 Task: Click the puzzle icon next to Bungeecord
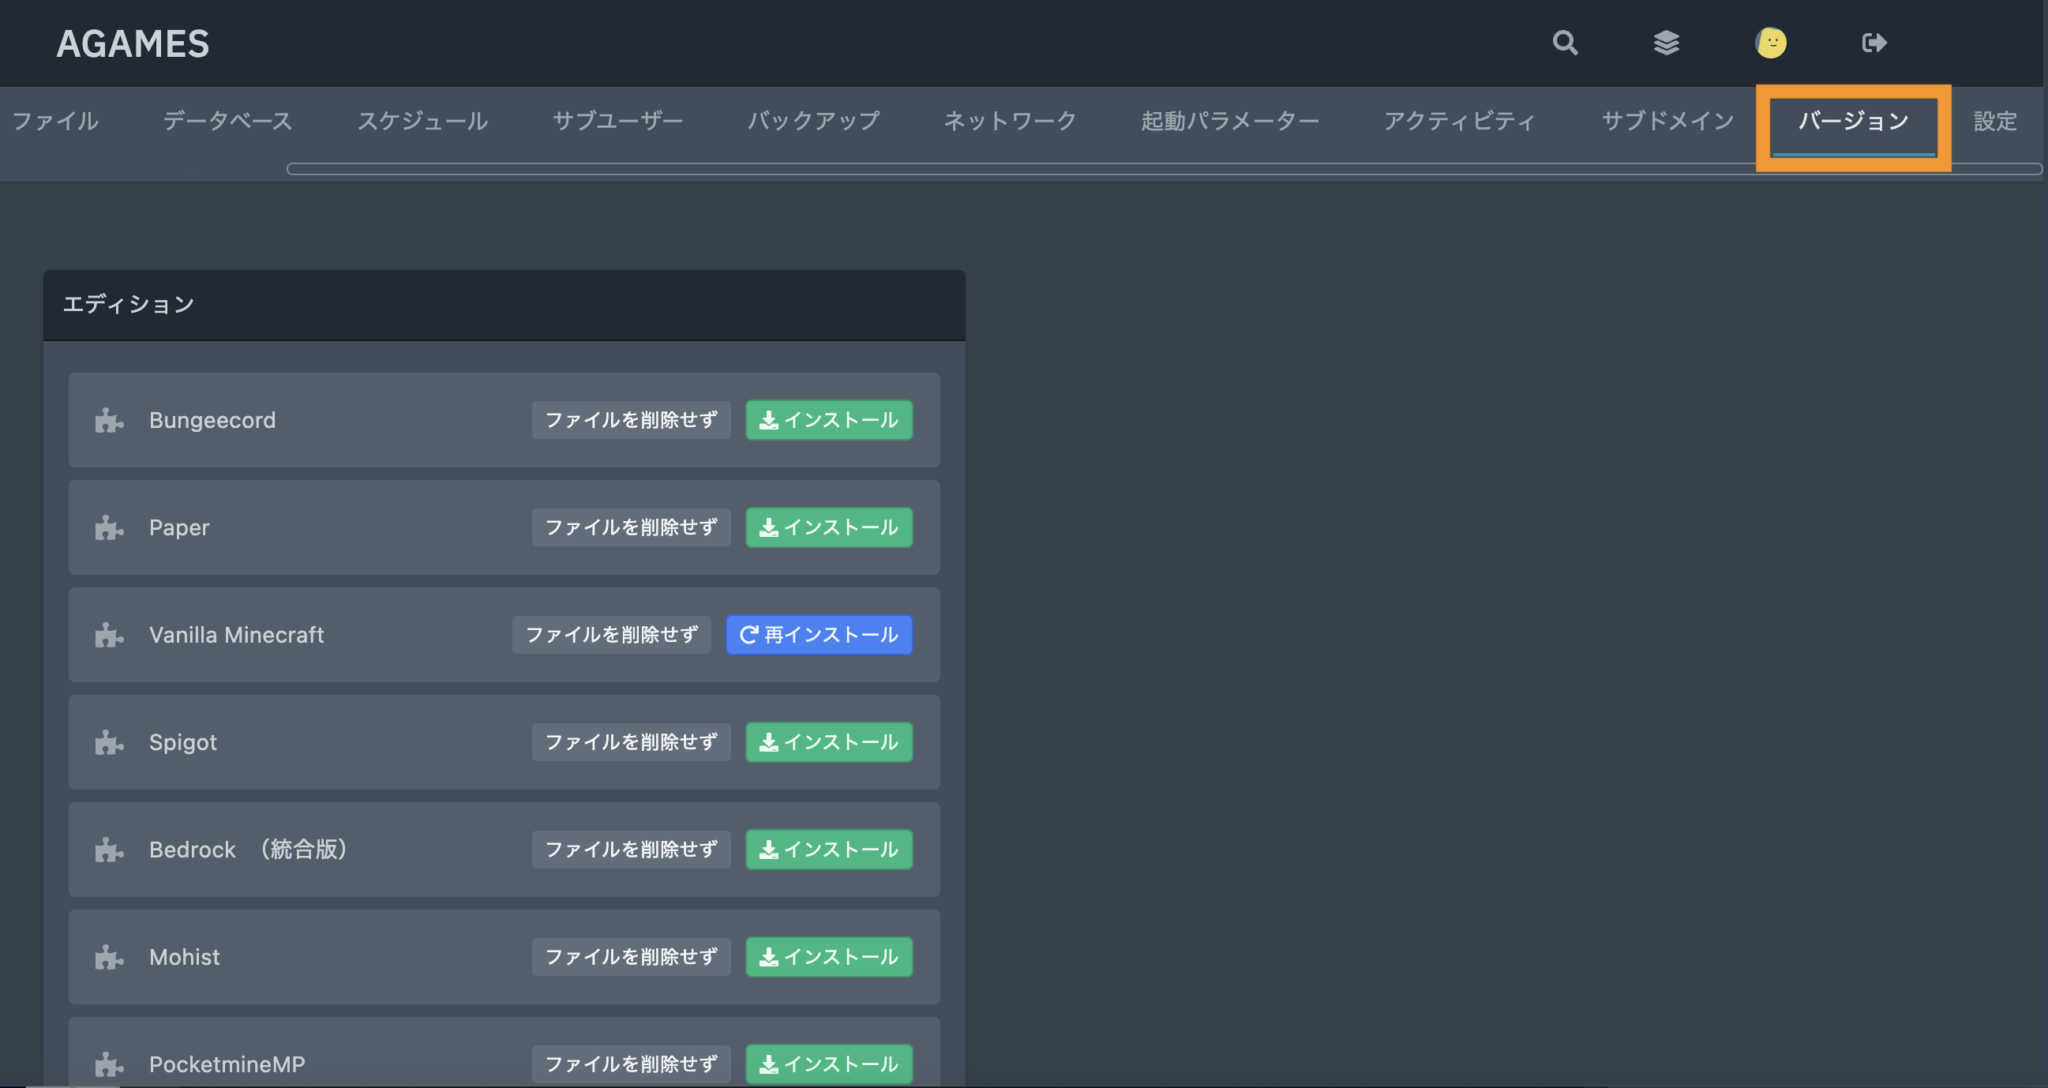click(x=109, y=420)
